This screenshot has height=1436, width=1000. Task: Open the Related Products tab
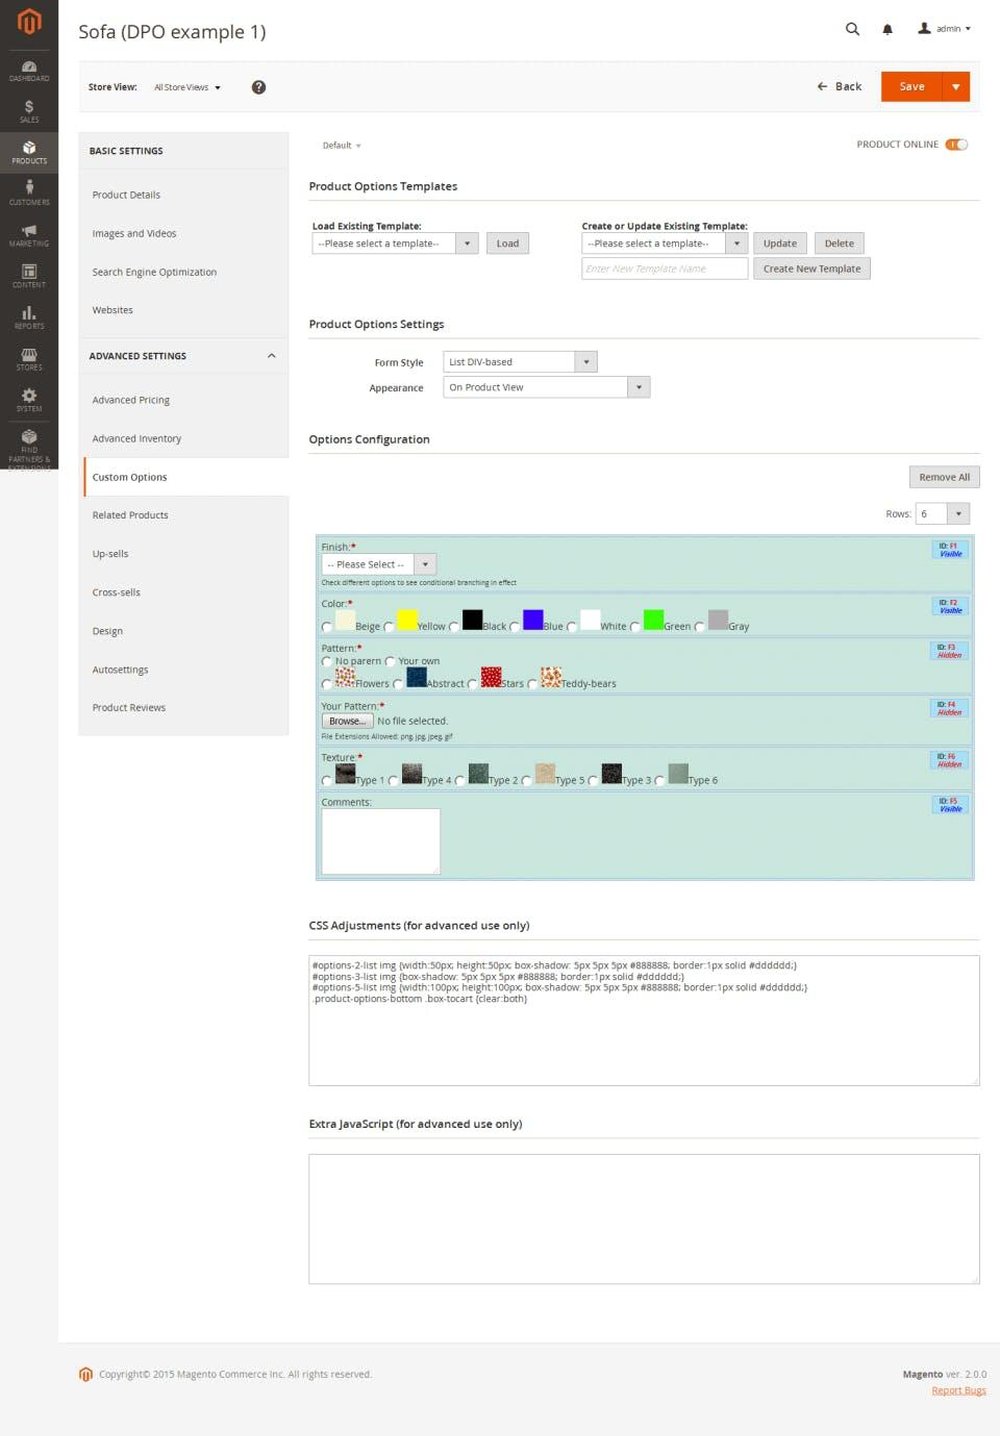point(130,515)
